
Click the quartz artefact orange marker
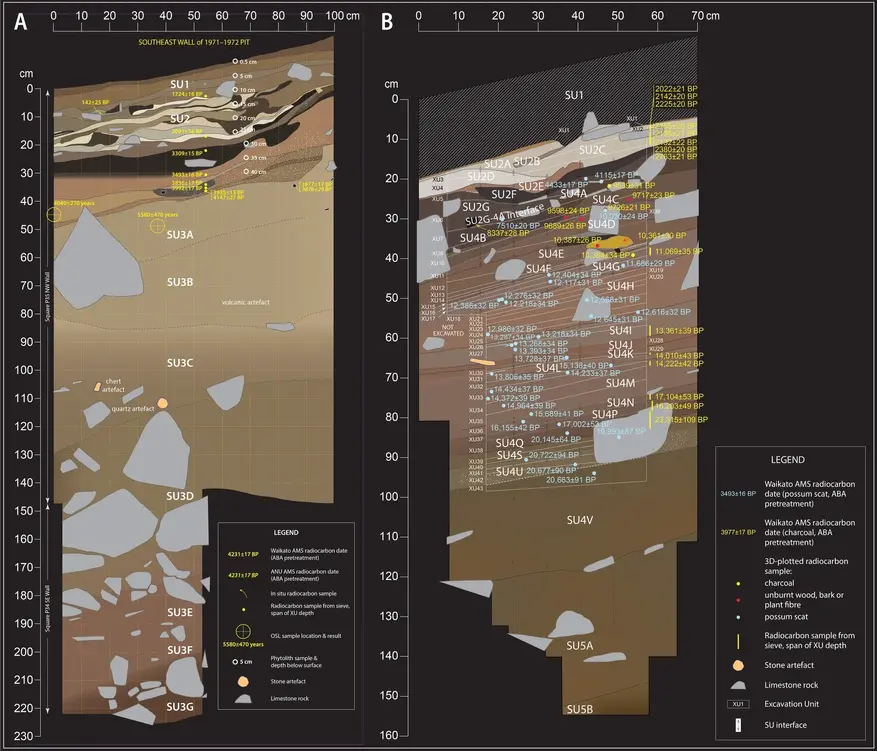click(162, 403)
